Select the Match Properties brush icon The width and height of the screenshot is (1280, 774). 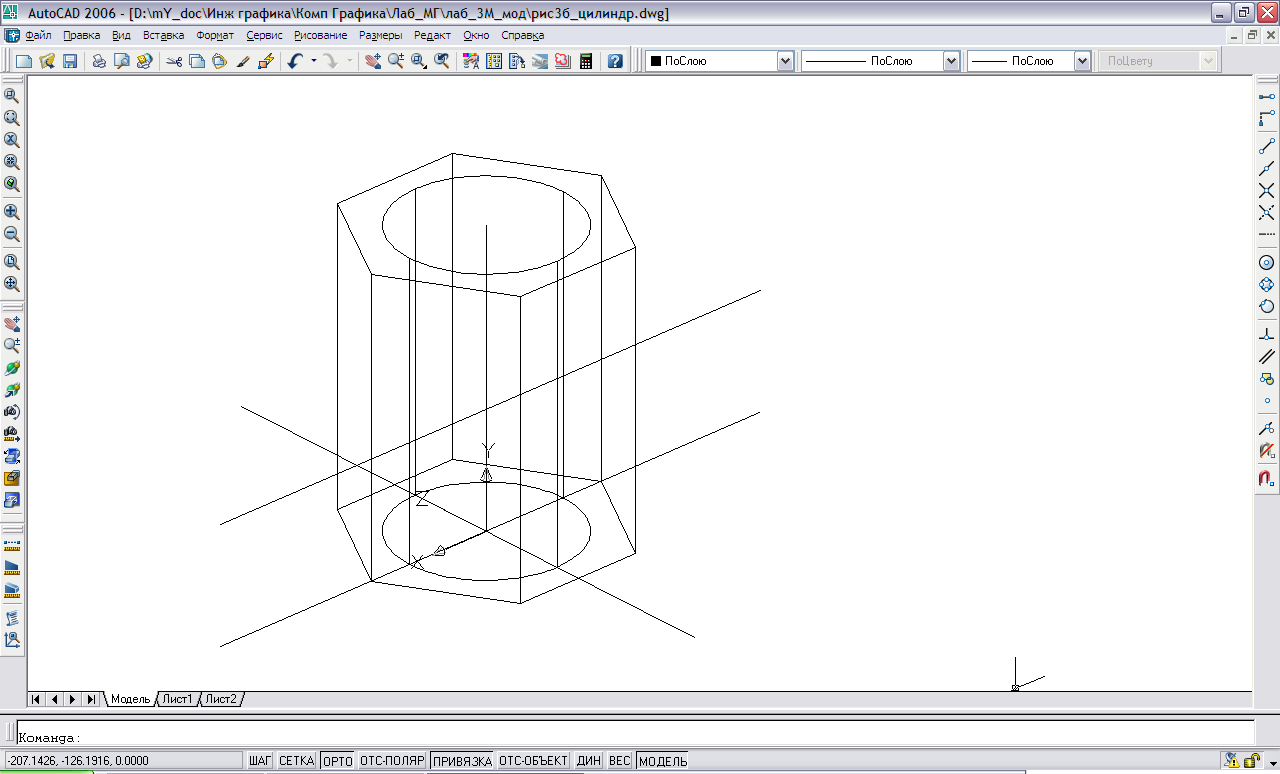[242, 61]
